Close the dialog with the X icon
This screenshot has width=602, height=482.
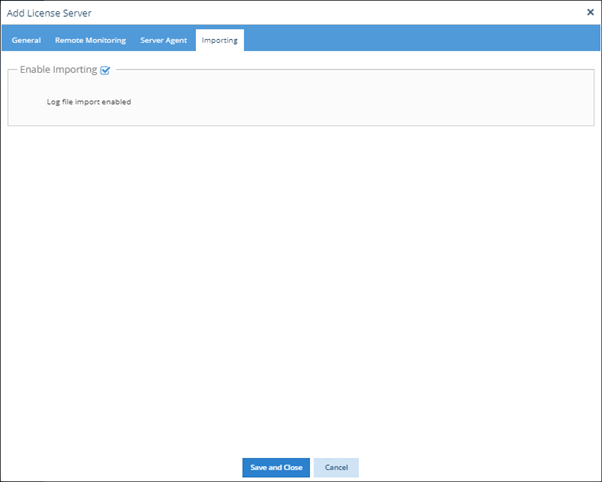pos(590,12)
